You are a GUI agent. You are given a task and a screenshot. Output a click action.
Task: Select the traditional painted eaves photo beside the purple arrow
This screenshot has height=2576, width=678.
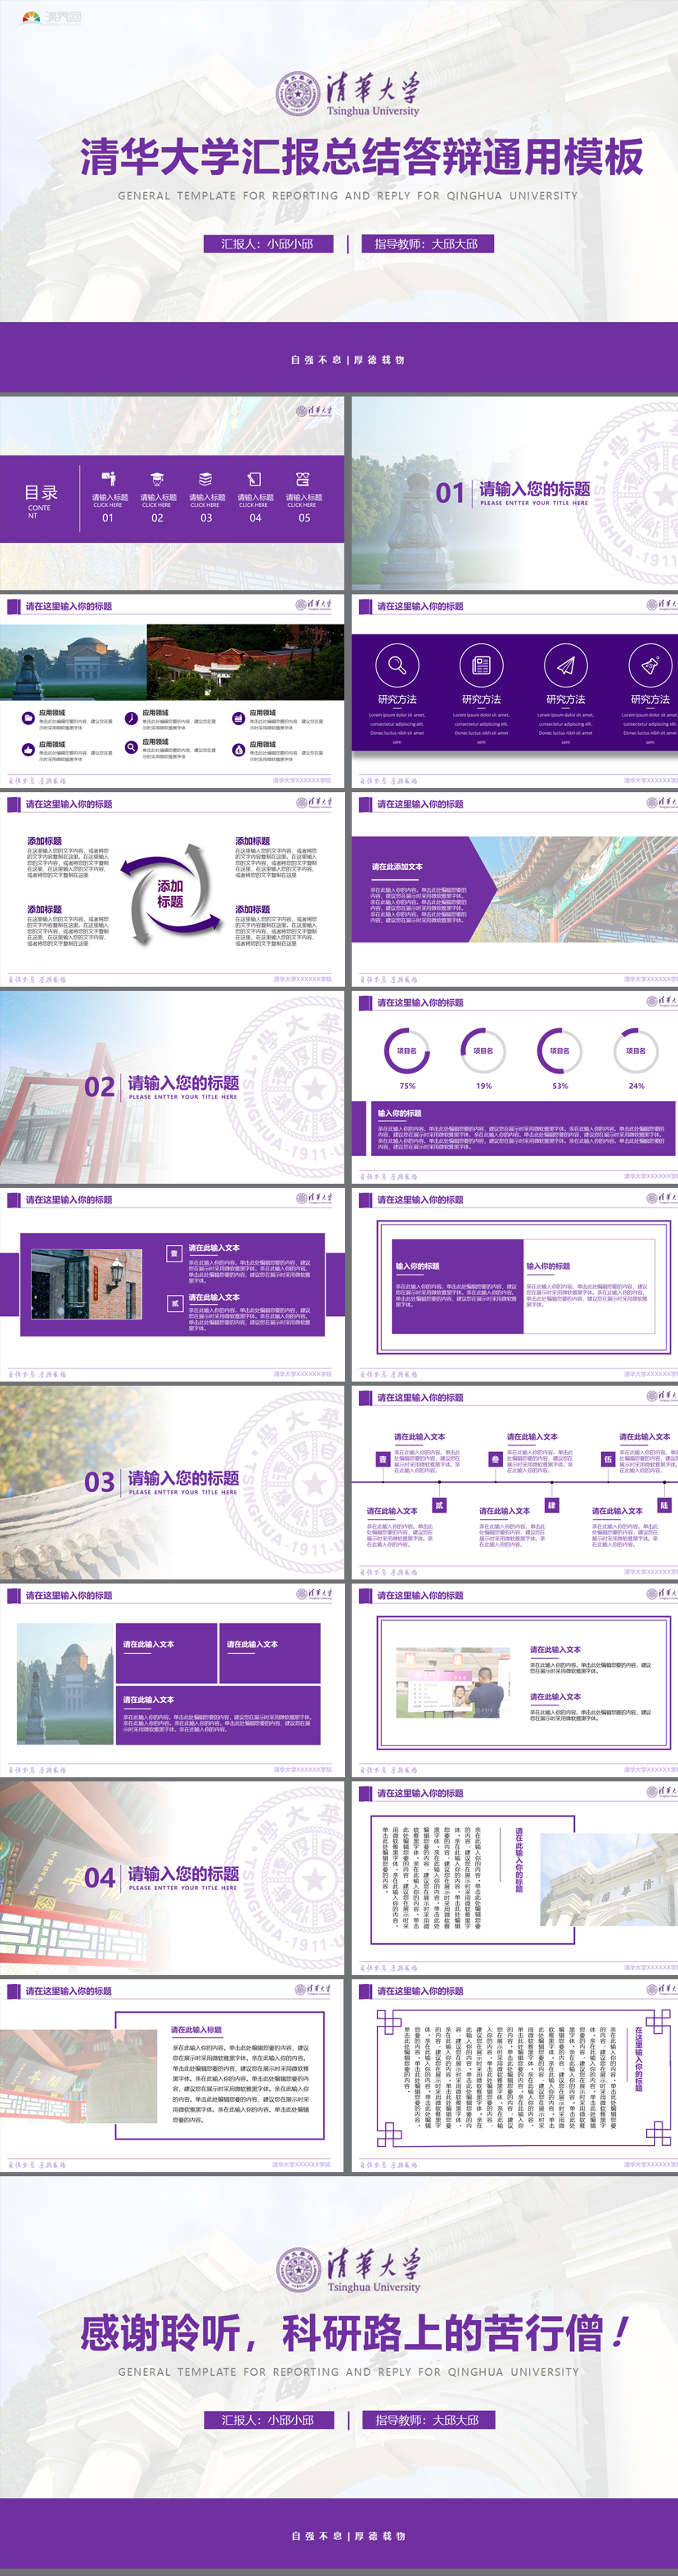[x=575, y=889]
